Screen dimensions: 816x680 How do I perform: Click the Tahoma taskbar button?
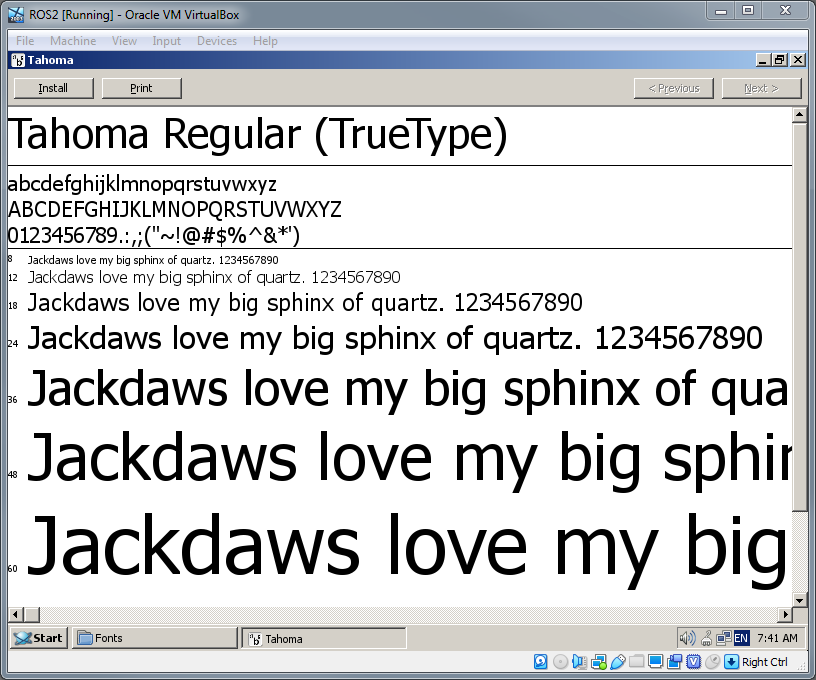click(x=324, y=638)
